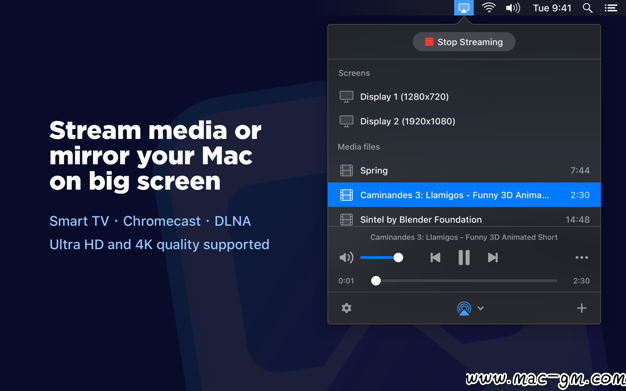Click the 14:48 duration of Sintel
Image resolution: width=626 pixels, height=391 pixels.
(x=577, y=219)
